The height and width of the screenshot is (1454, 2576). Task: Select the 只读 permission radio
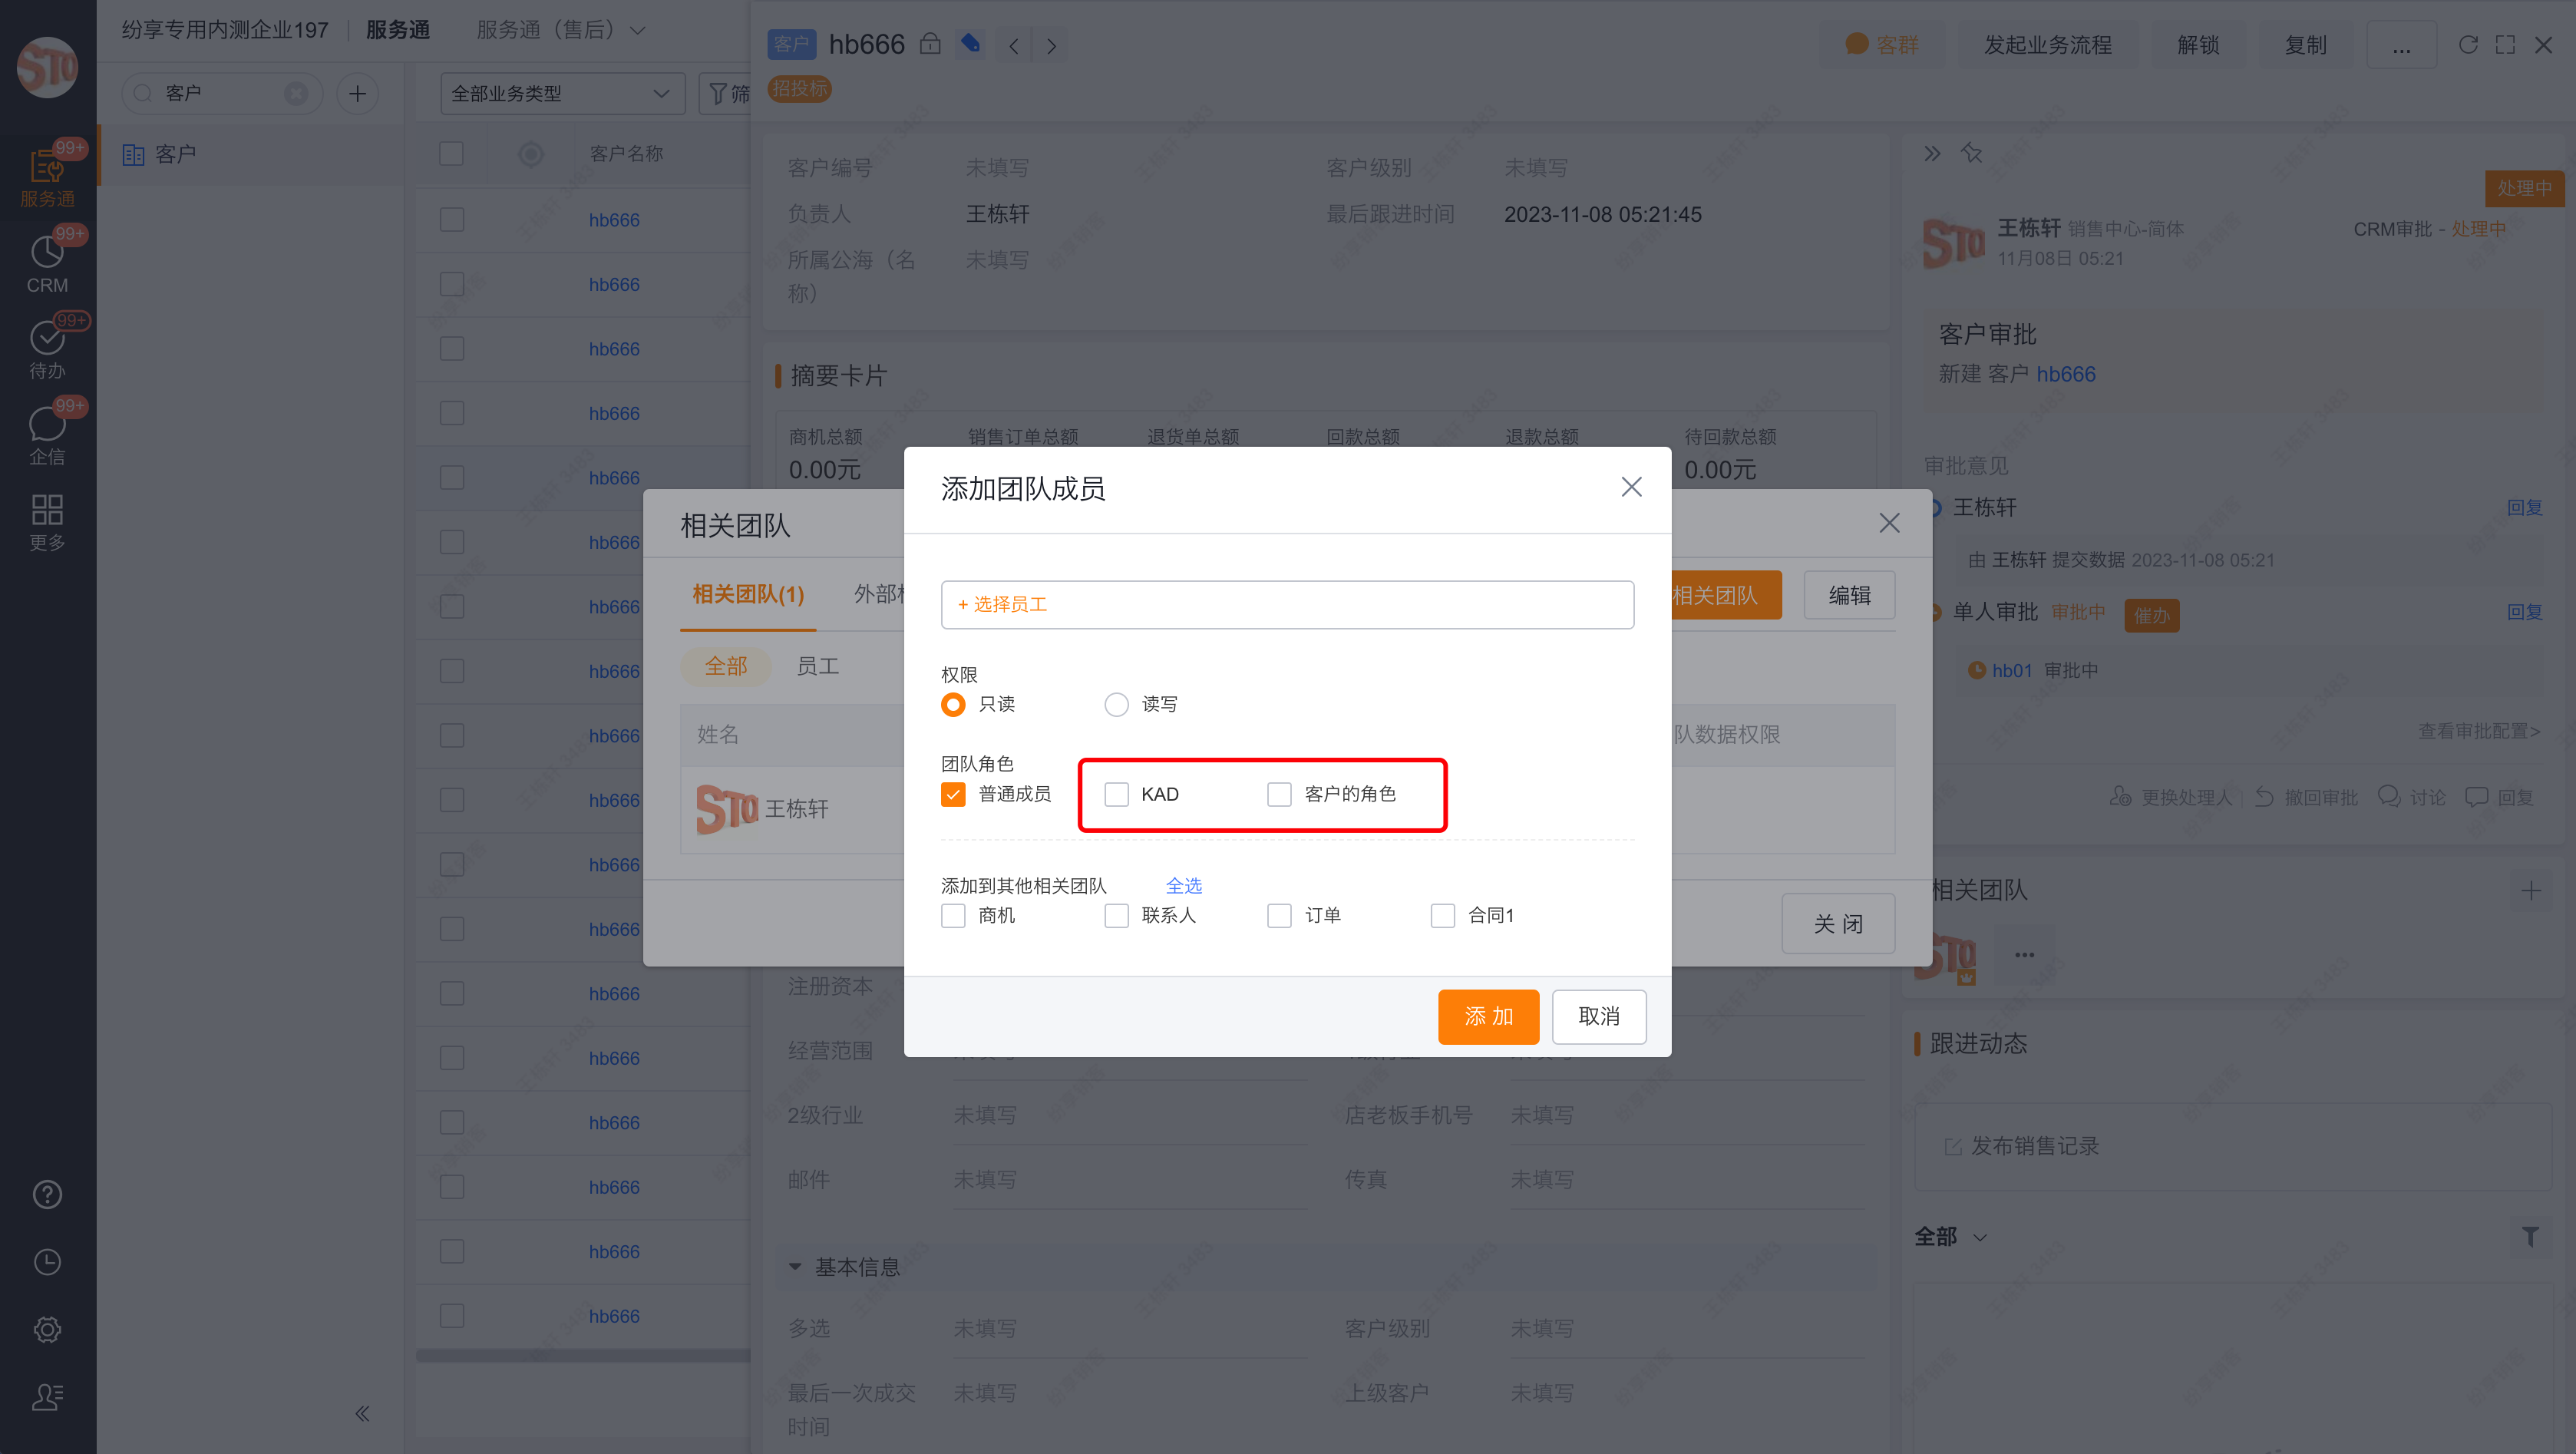click(953, 705)
